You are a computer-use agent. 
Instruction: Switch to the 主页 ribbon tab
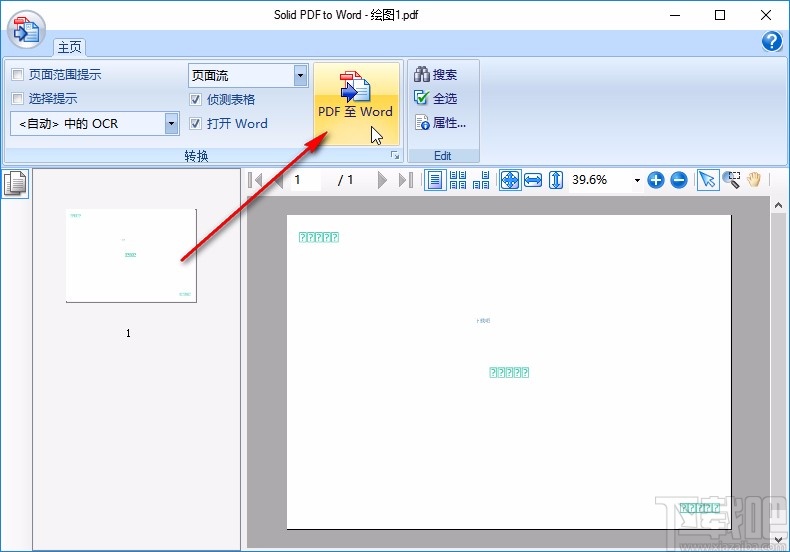(x=70, y=47)
